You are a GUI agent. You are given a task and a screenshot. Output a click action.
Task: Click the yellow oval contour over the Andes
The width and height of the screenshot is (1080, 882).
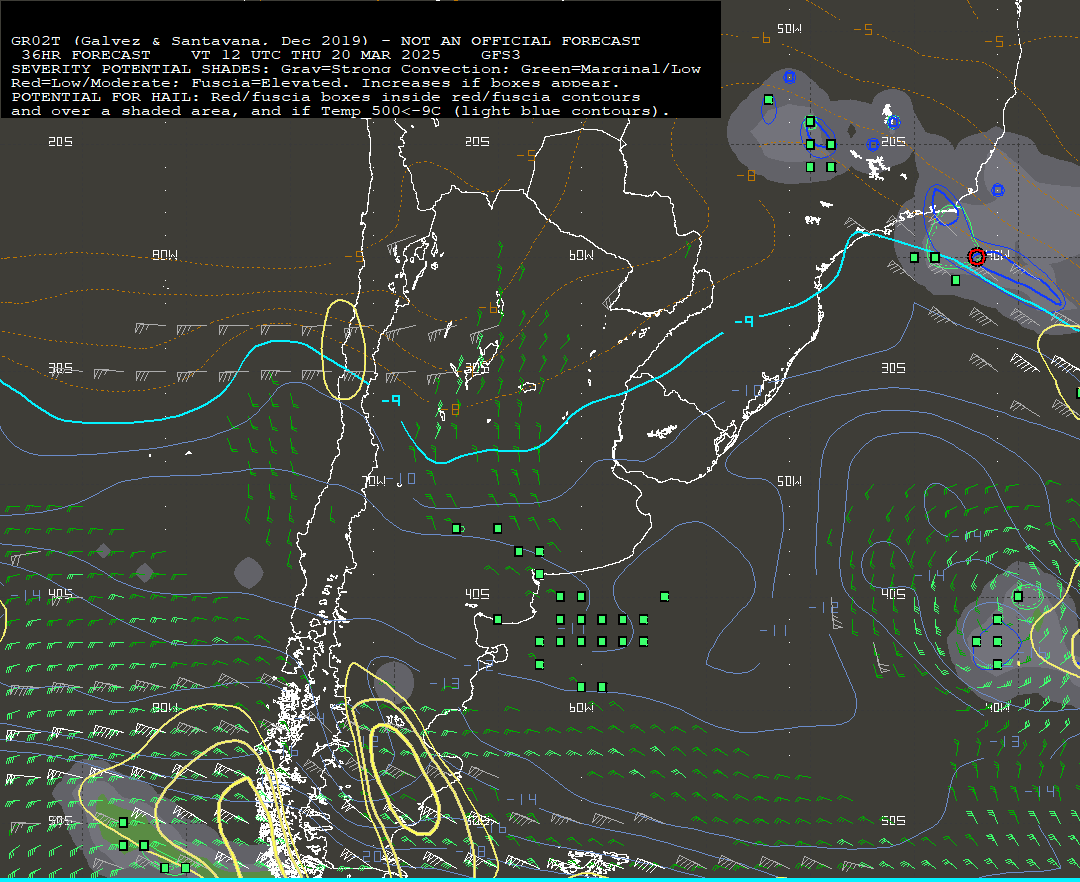coord(343,350)
